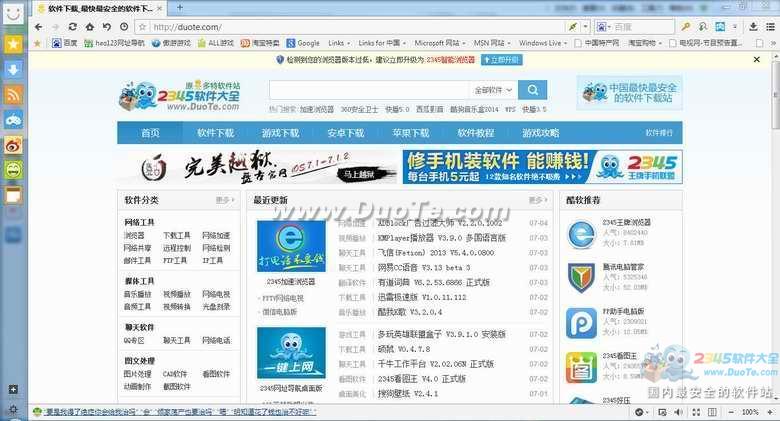Open the address bar dropdown arrow

(x=586, y=26)
